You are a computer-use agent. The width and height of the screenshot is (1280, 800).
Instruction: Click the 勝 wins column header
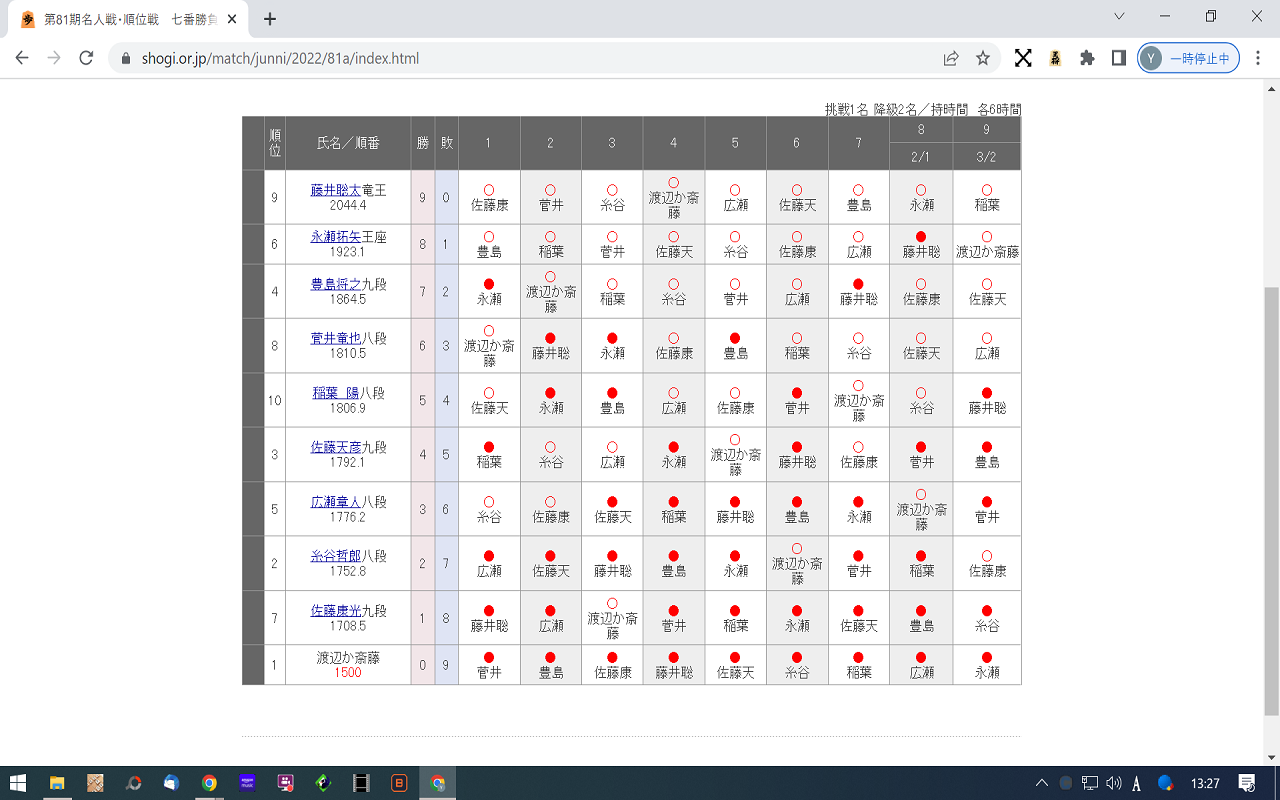(422, 143)
